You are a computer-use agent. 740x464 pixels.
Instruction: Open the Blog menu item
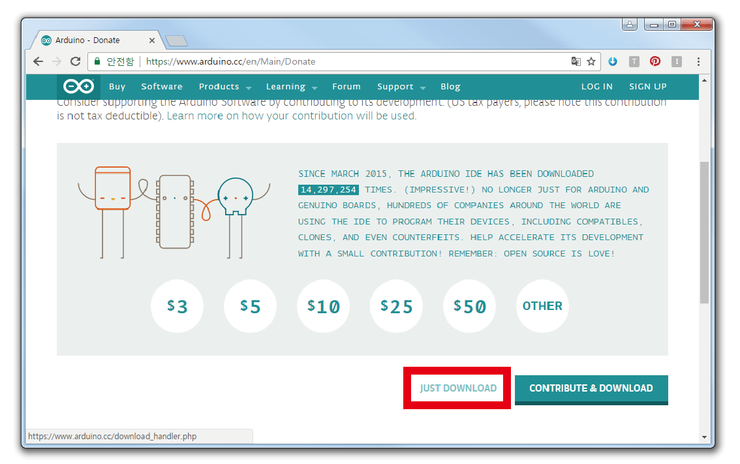click(450, 86)
